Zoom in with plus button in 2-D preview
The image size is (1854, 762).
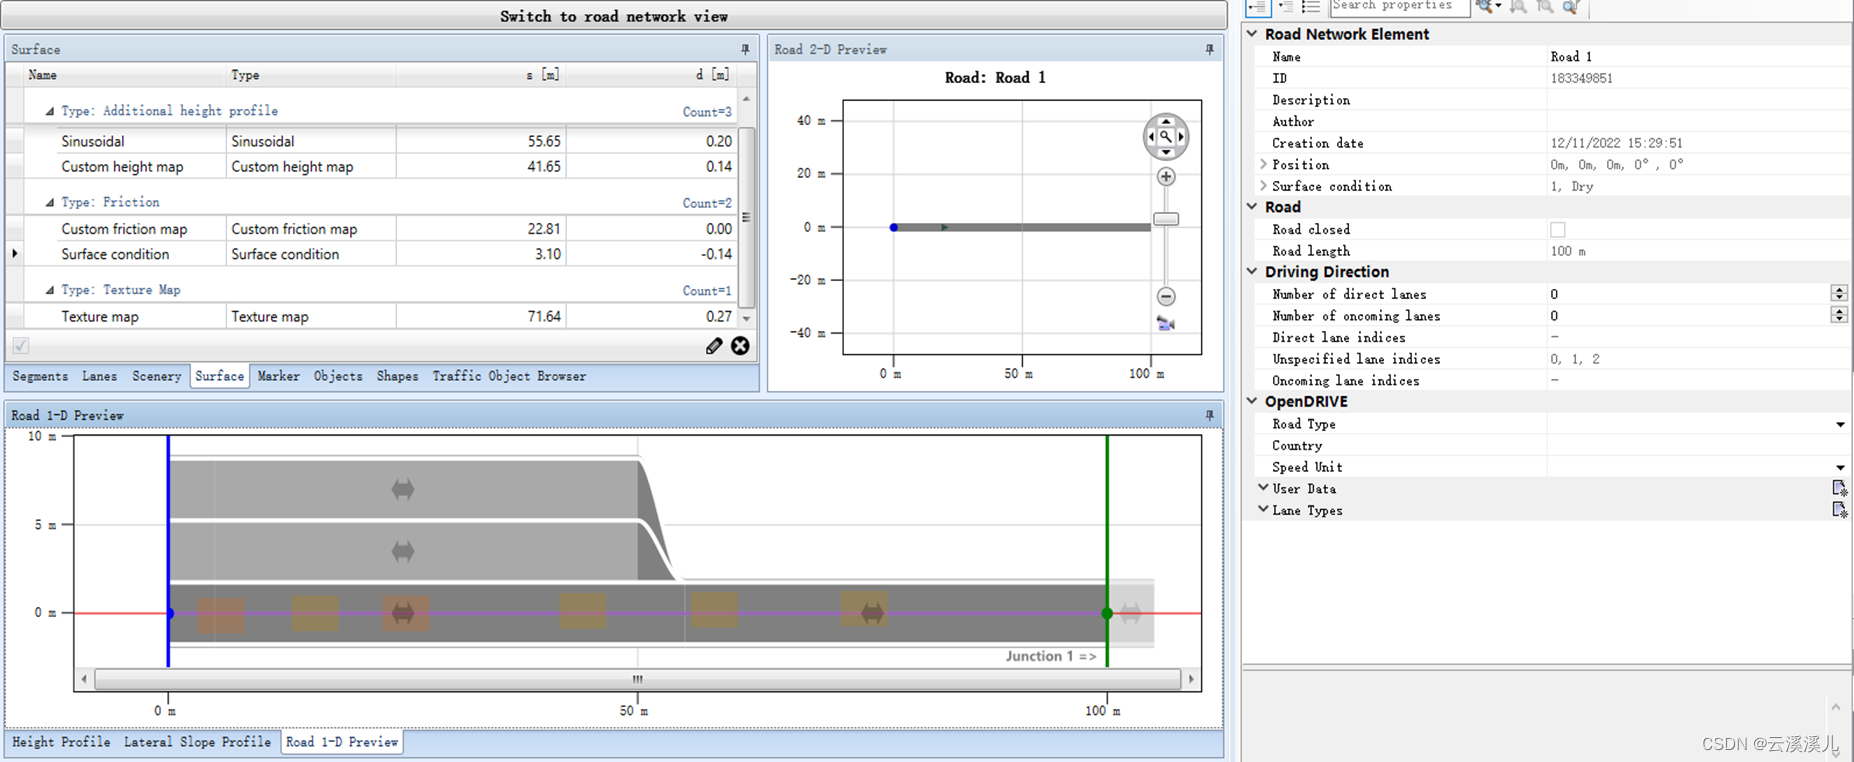(1166, 177)
